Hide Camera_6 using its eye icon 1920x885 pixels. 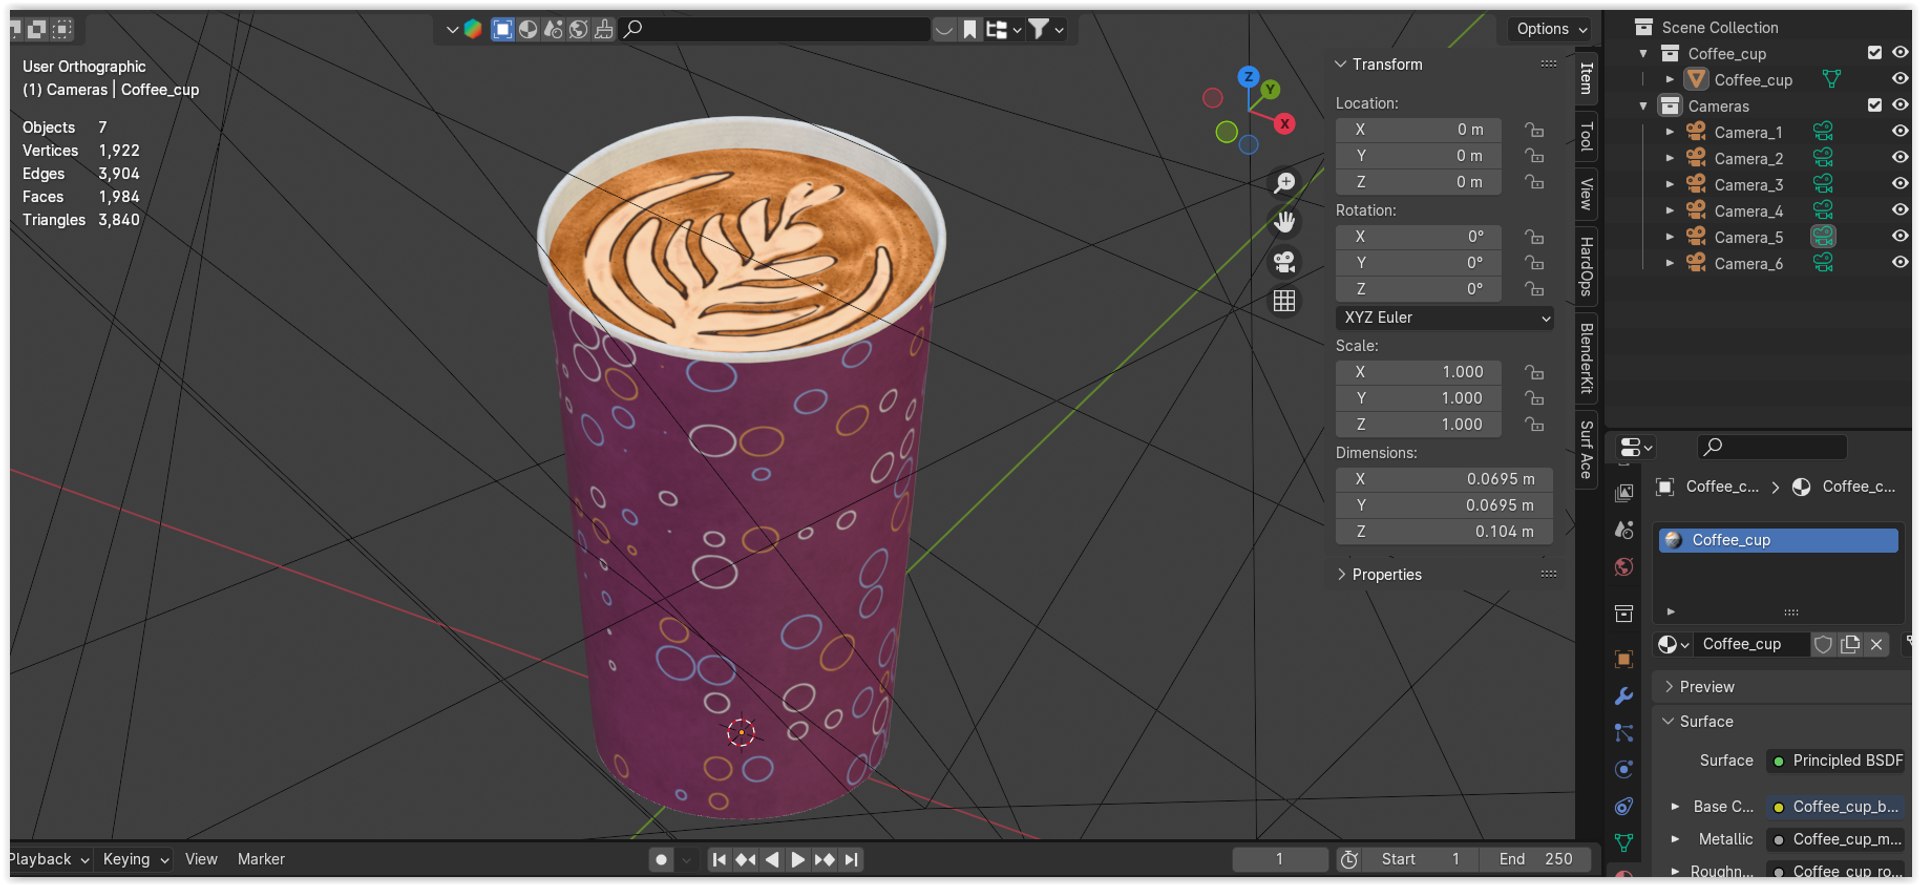click(1900, 262)
